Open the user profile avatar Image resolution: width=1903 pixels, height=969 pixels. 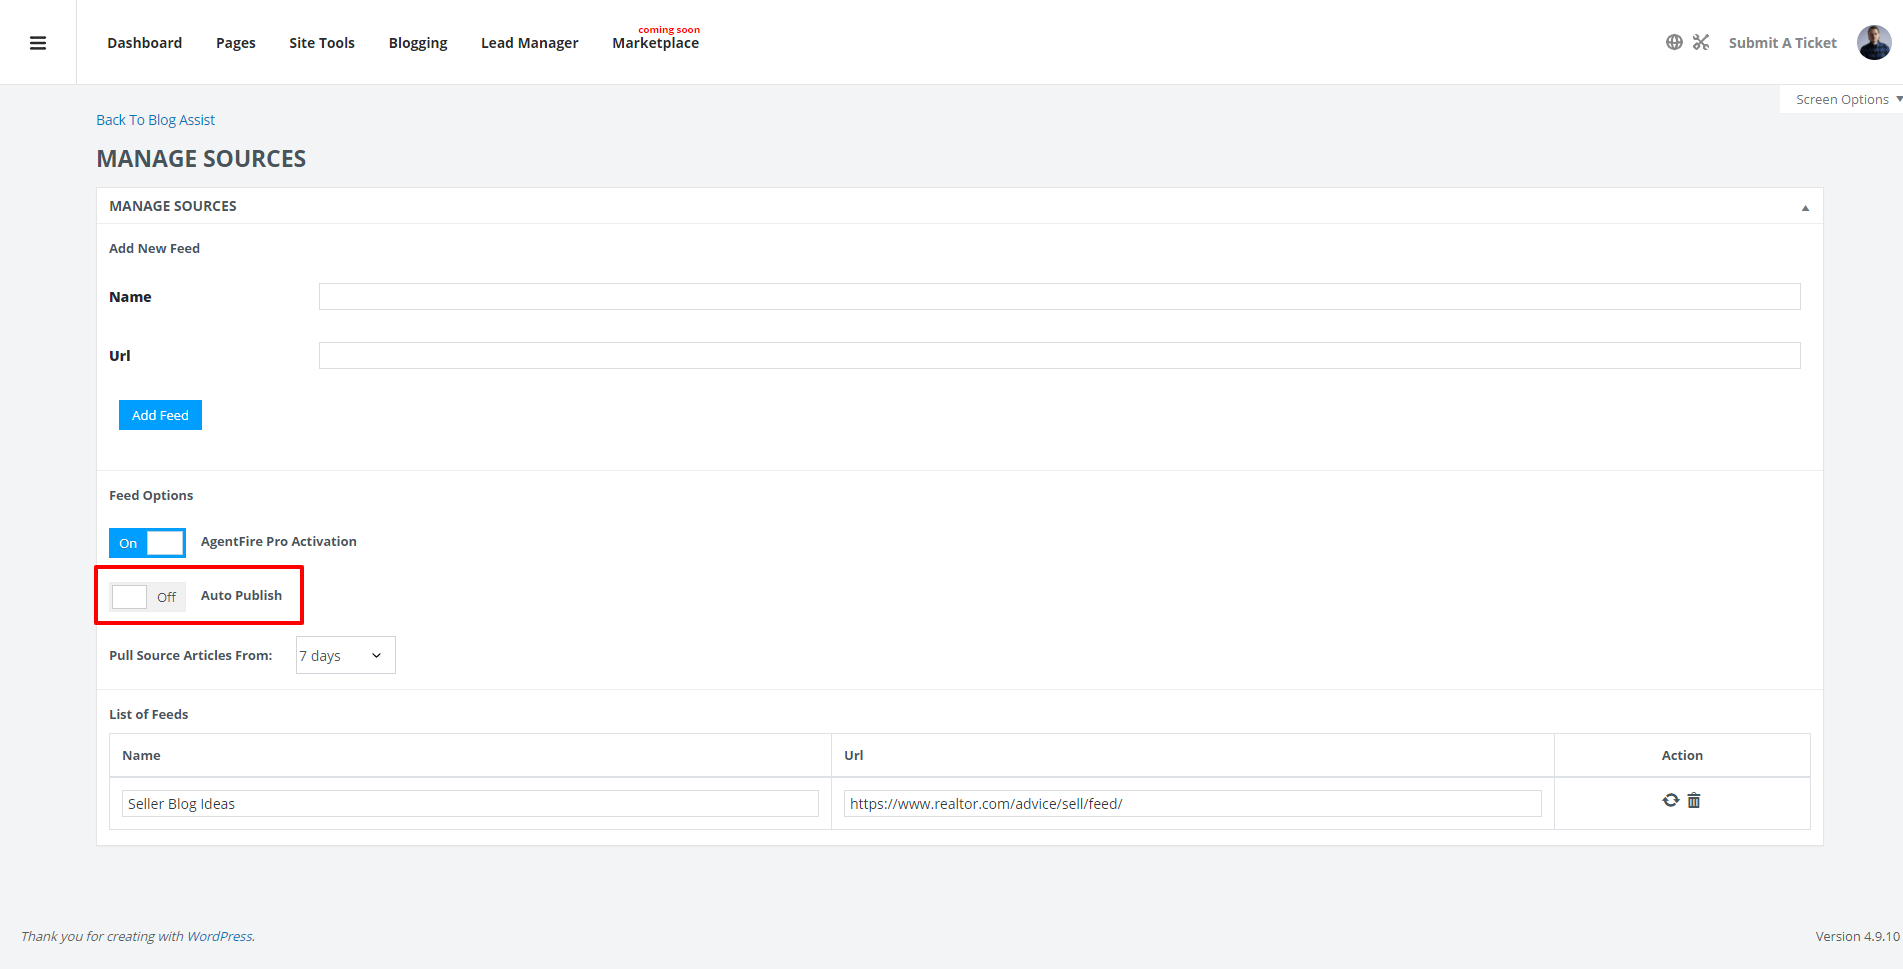1874,43
